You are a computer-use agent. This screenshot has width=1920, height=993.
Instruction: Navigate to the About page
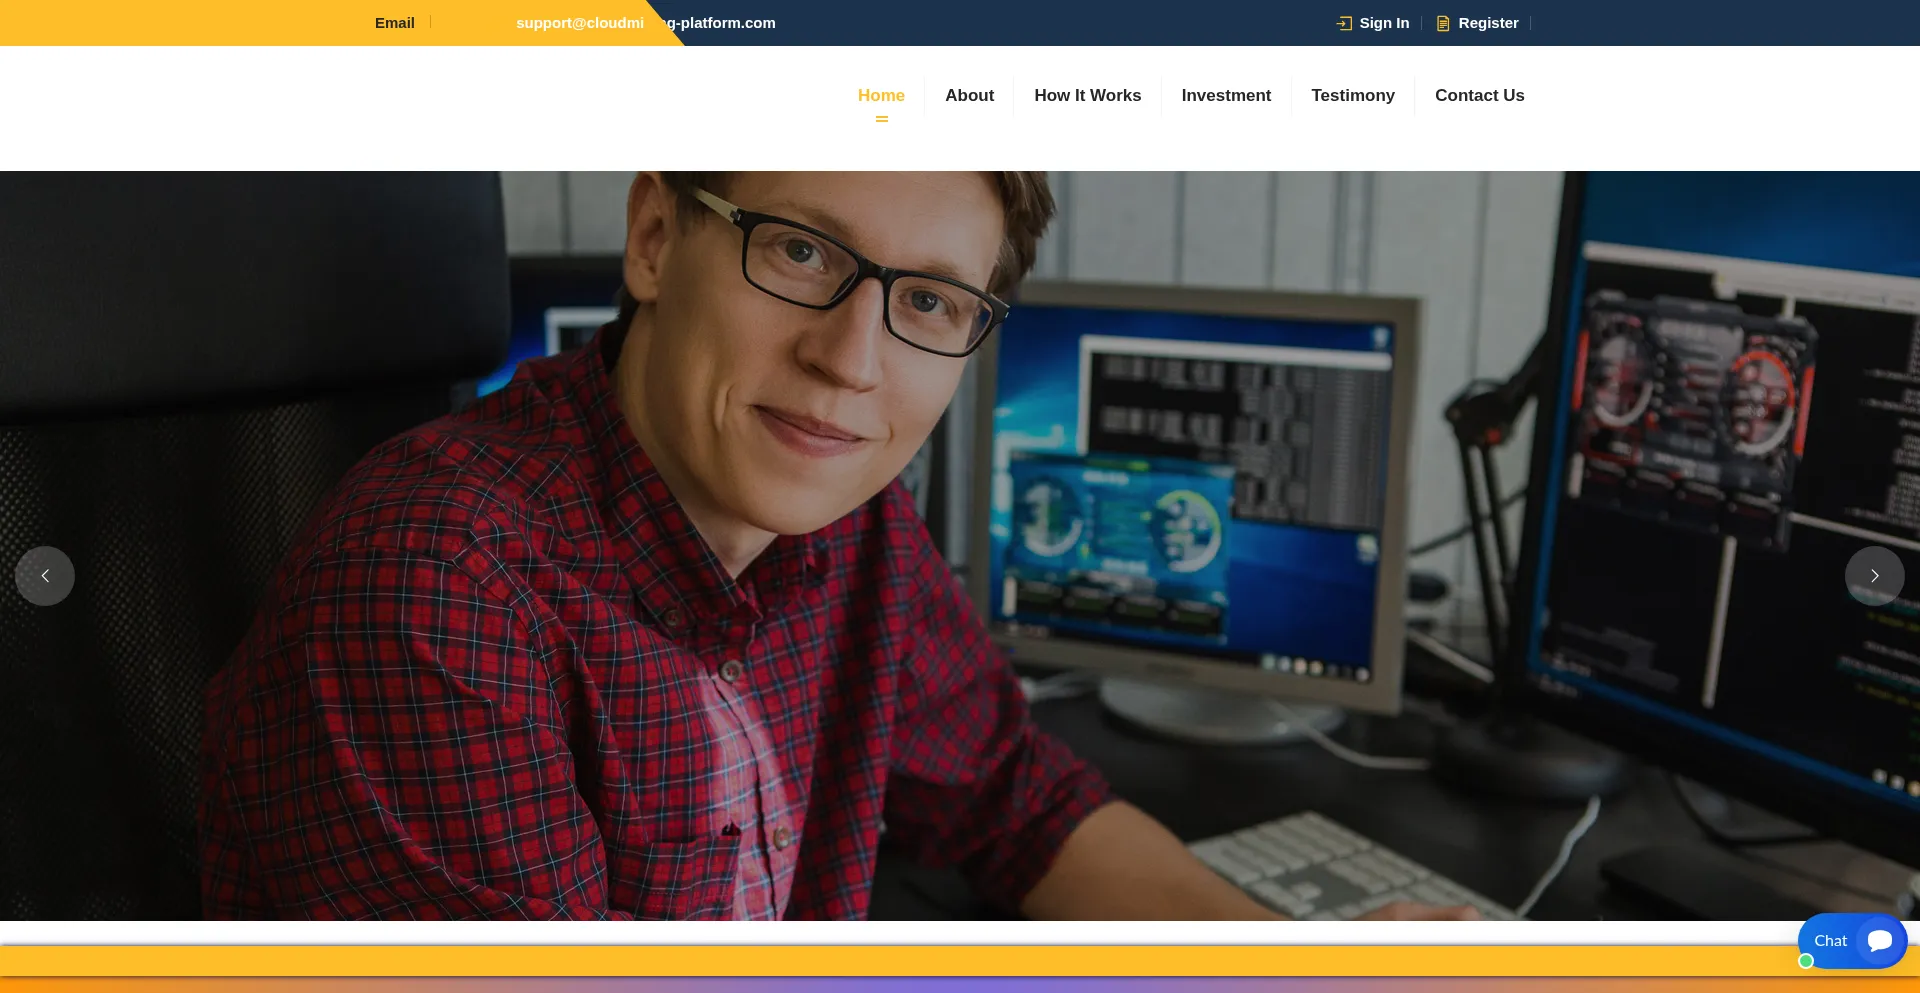coord(969,95)
